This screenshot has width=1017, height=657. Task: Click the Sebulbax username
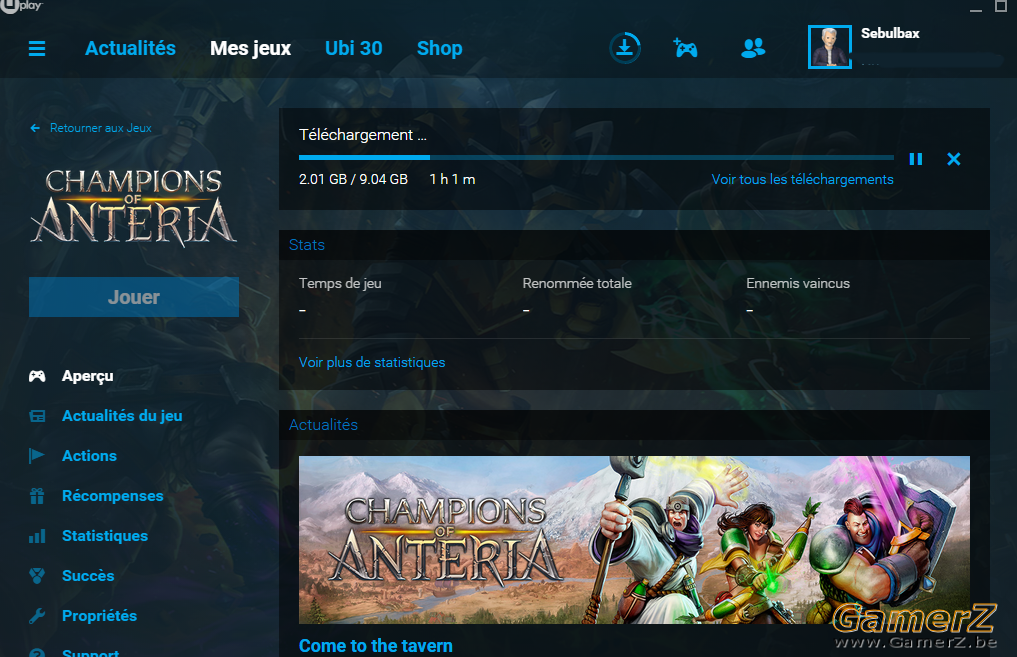point(890,33)
